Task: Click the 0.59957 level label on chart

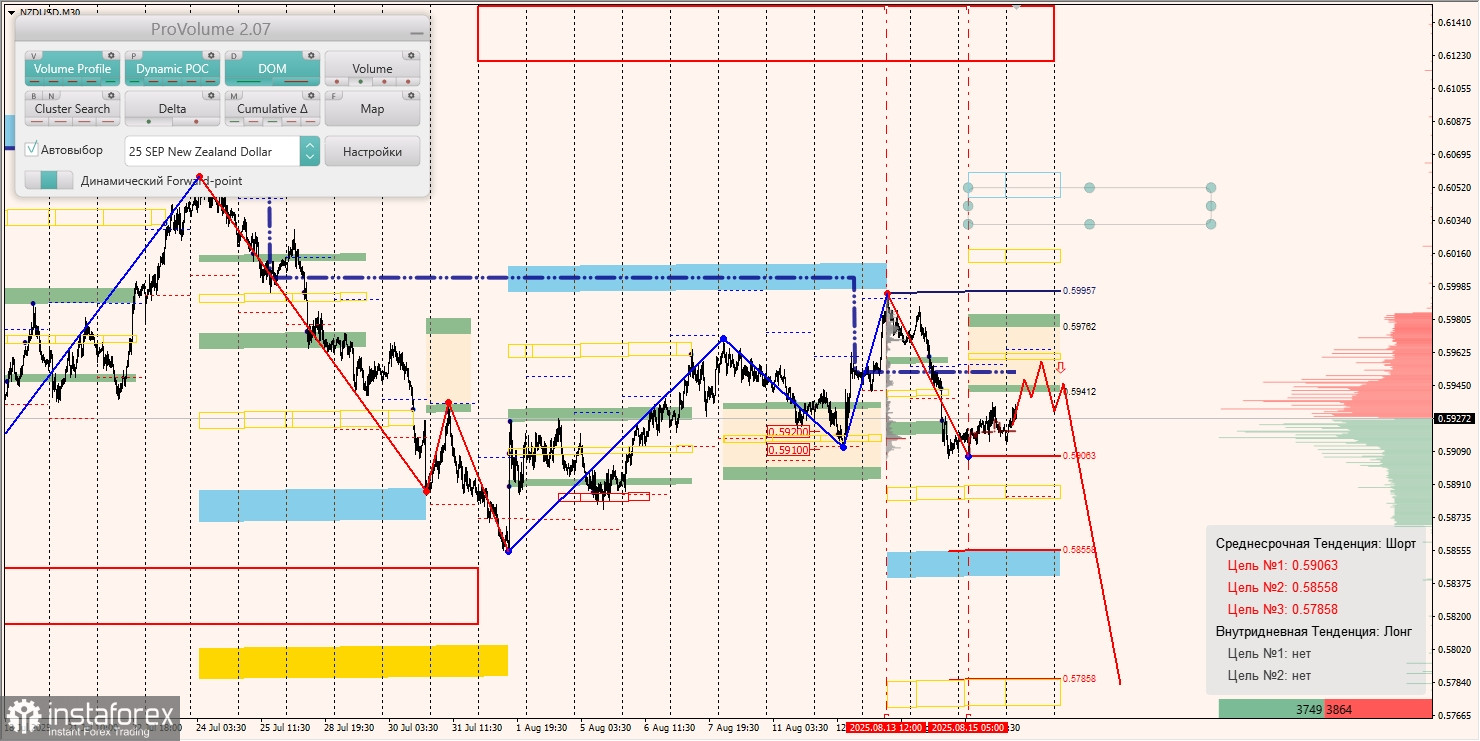Action: 1079,291
